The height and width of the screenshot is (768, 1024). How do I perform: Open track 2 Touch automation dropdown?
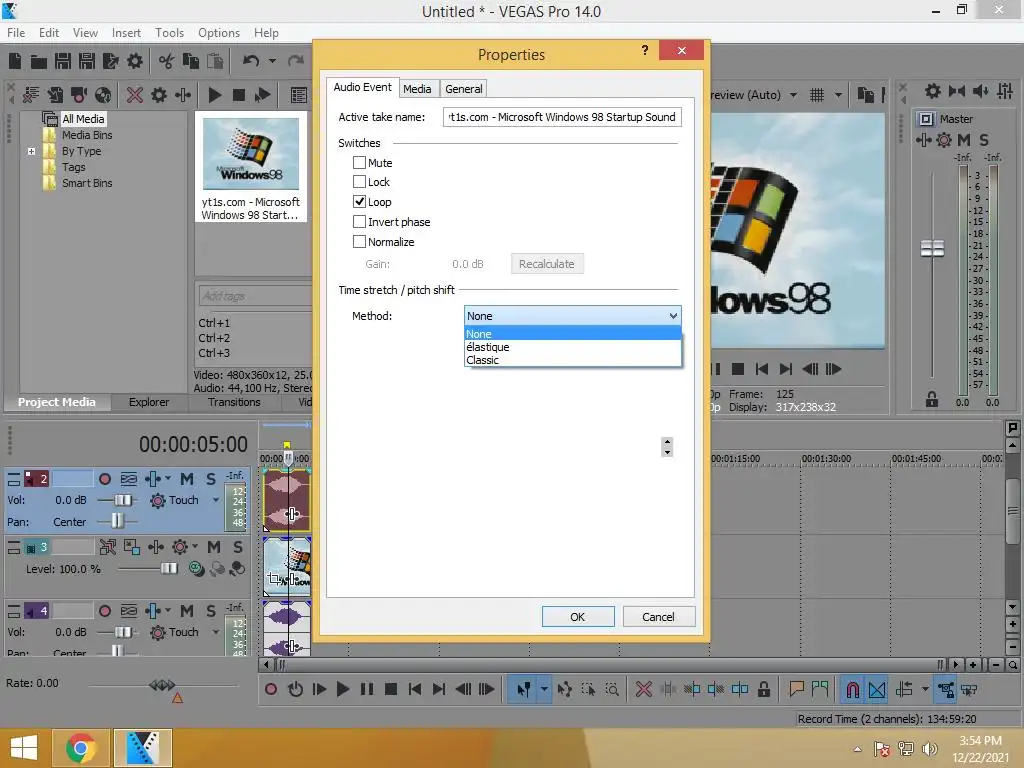pyautogui.click(x=216, y=500)
